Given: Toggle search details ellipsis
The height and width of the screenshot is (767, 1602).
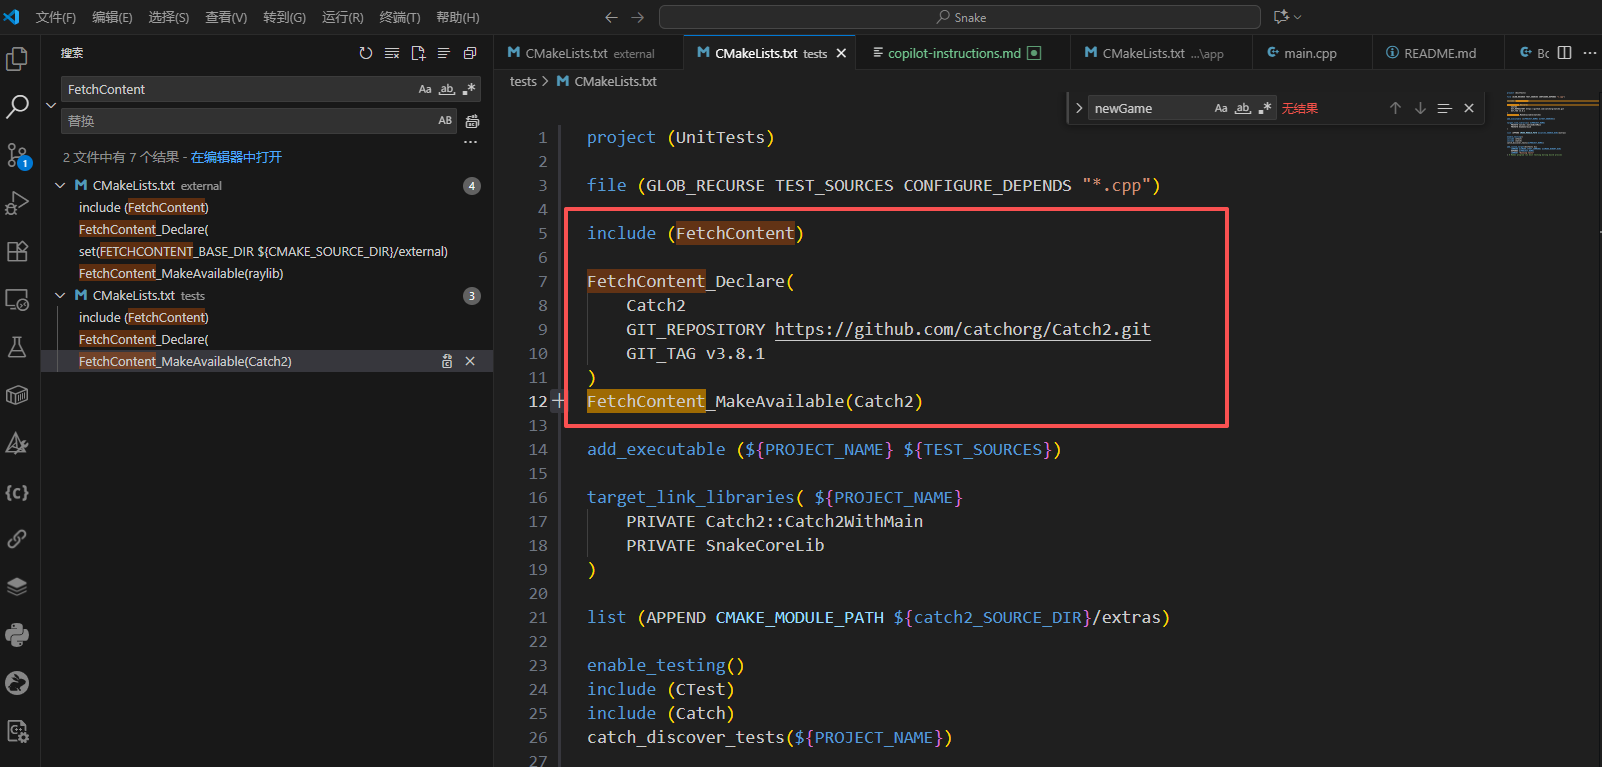Looking at the screenshot, I should point(470,142).
